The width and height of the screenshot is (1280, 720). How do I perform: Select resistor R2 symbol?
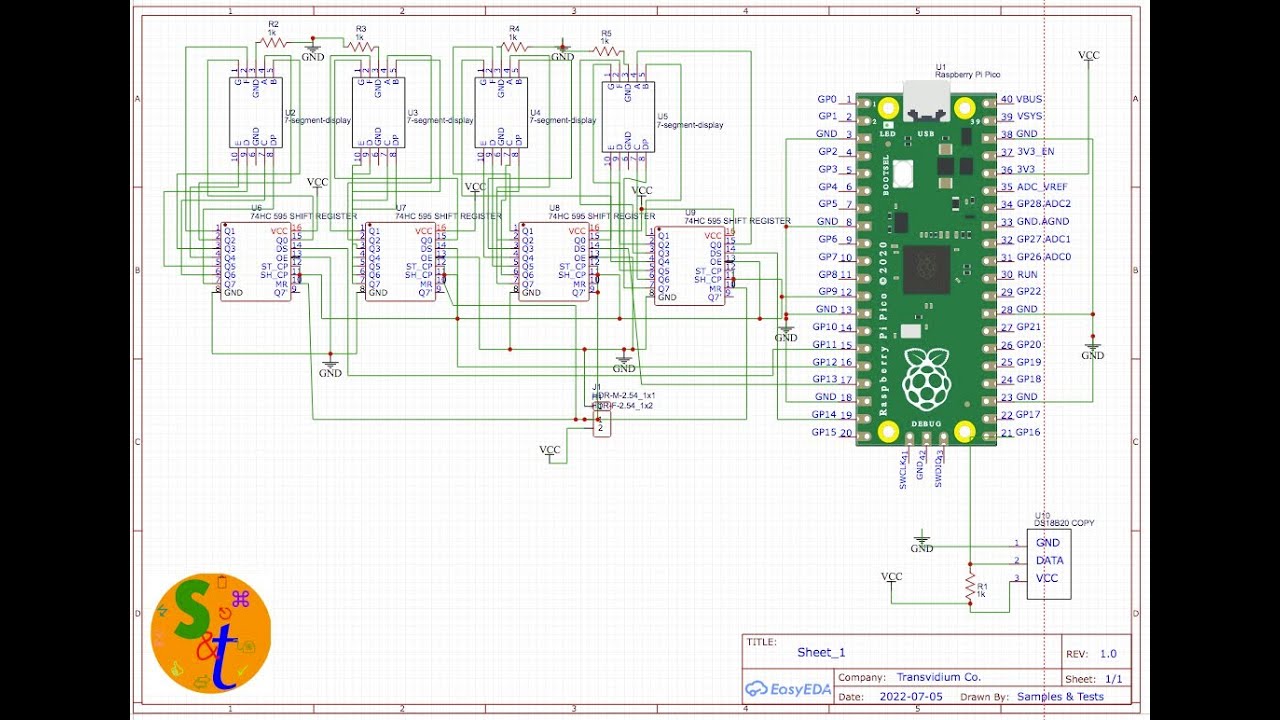pyautogui.click(x=272, y=42)
